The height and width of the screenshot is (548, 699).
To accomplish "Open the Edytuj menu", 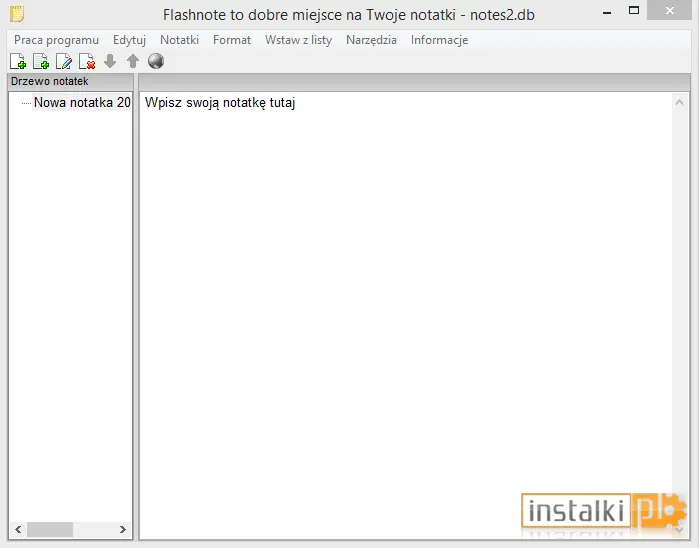I will pyautogui.click(x=129, y=40).
